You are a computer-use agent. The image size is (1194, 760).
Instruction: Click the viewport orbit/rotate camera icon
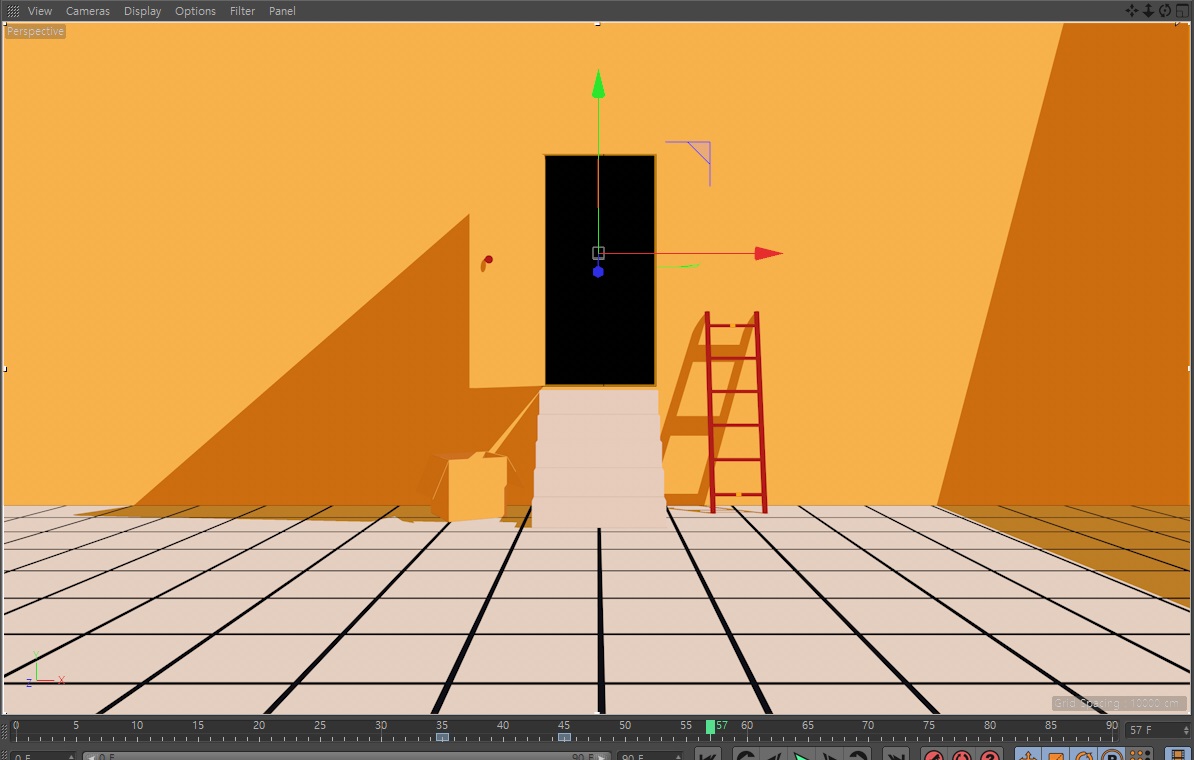tap(1165, 10)
